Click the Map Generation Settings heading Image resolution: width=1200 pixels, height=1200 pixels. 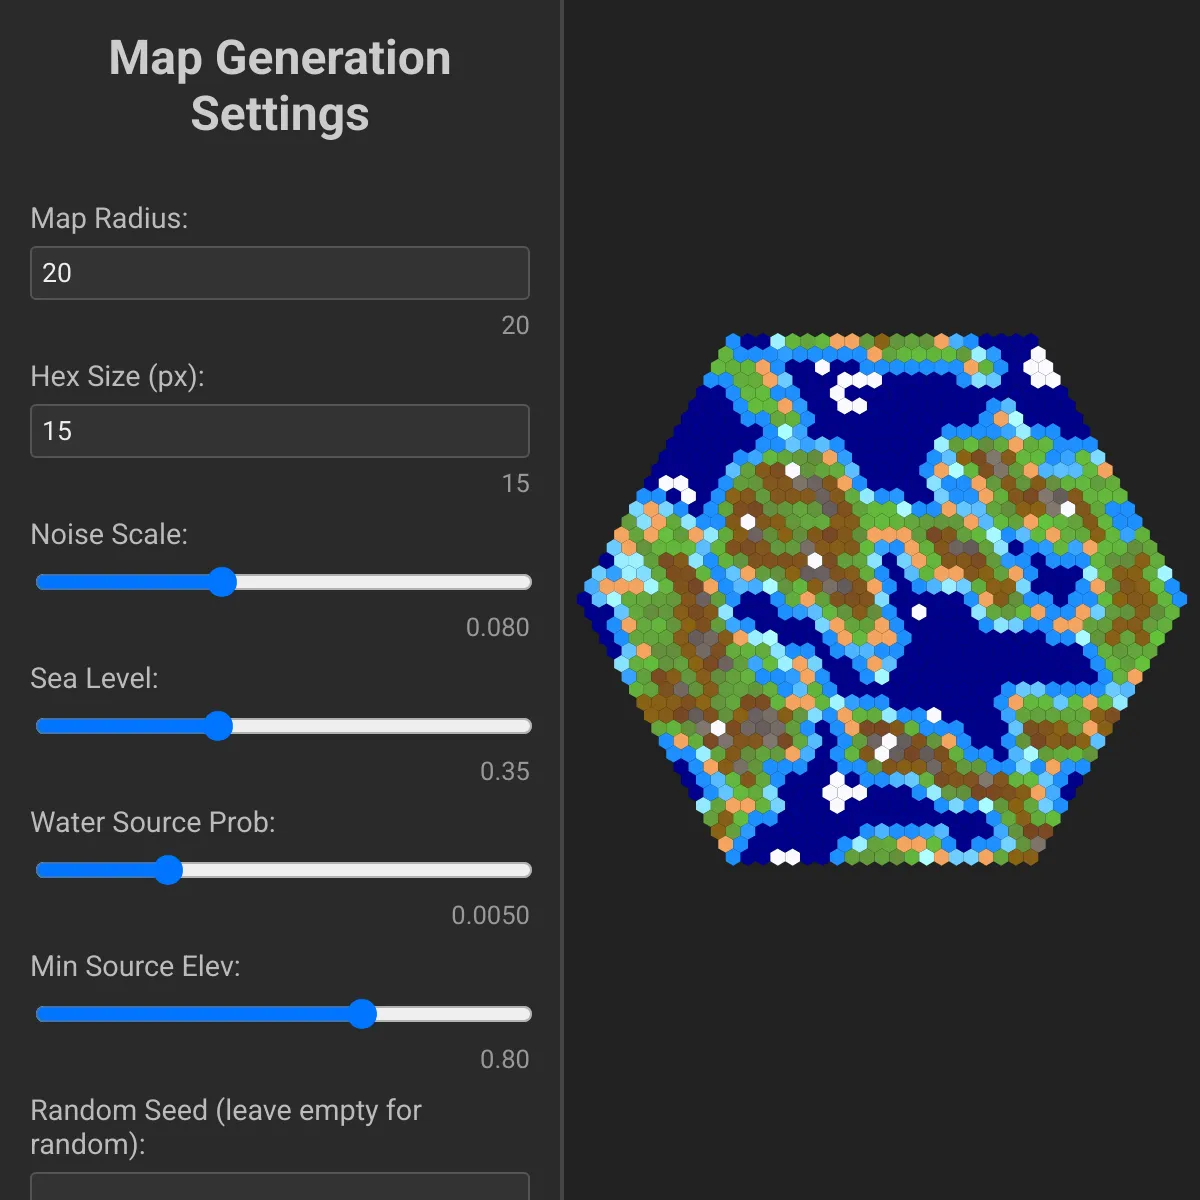(280, 86)
